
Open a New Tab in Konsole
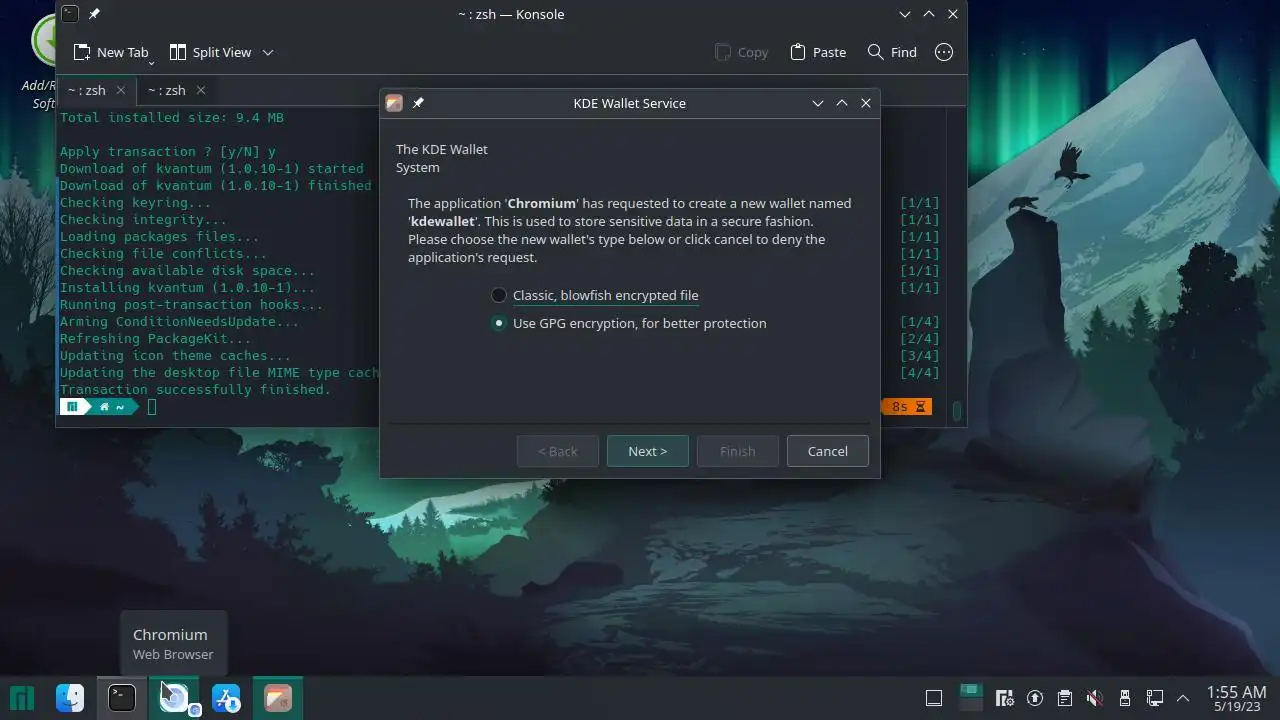111,52
